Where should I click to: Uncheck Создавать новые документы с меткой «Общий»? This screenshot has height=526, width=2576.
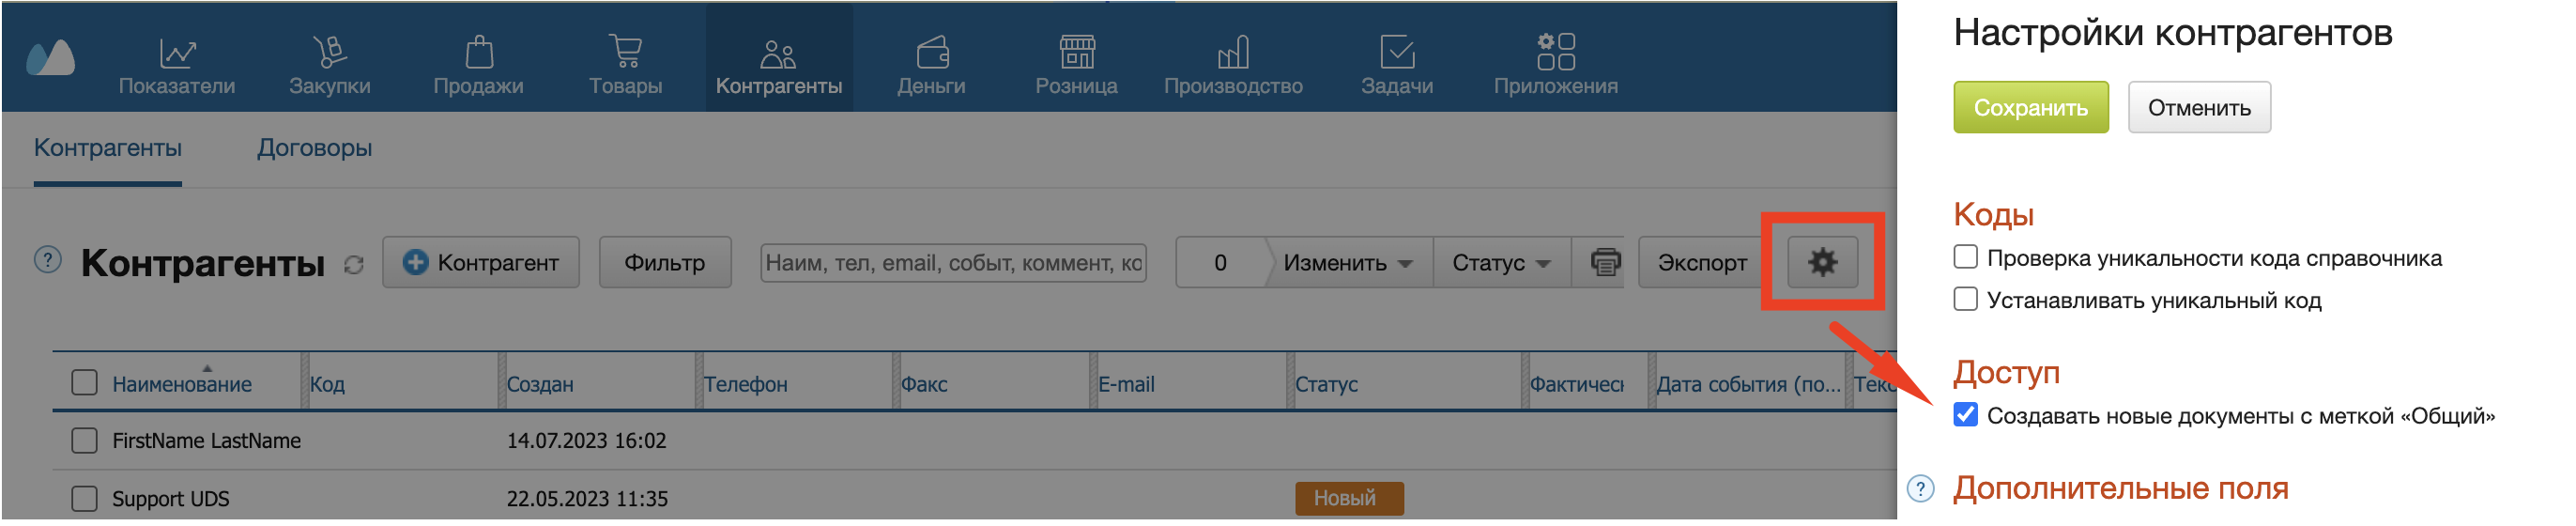point(1966,416)
